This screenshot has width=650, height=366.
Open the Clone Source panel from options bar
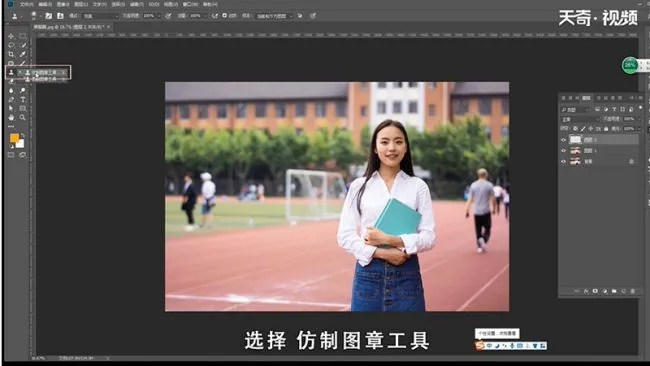pyautogui.click(x=60, y=16)
